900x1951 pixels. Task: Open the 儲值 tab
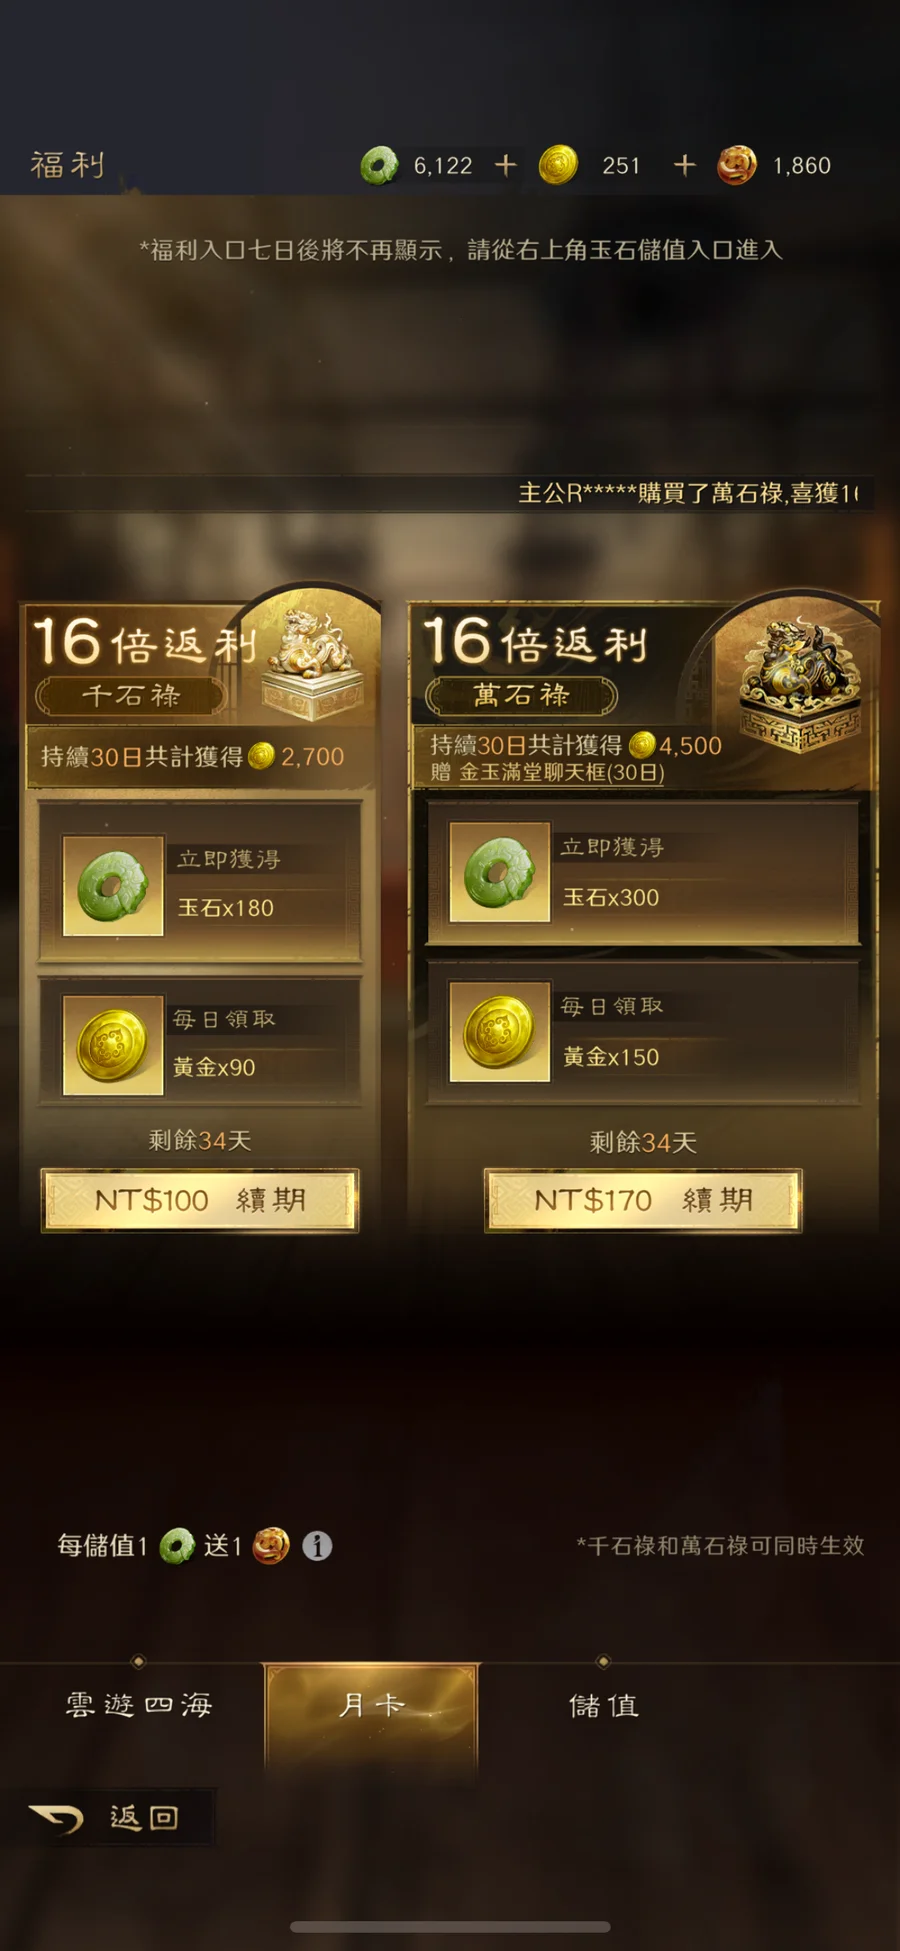[603, 1706]
